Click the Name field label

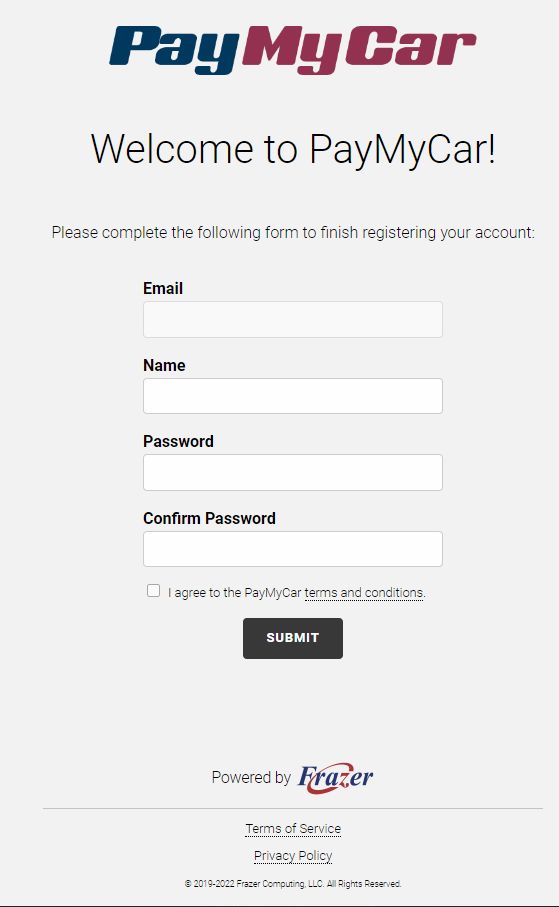[x=164, y=365]
